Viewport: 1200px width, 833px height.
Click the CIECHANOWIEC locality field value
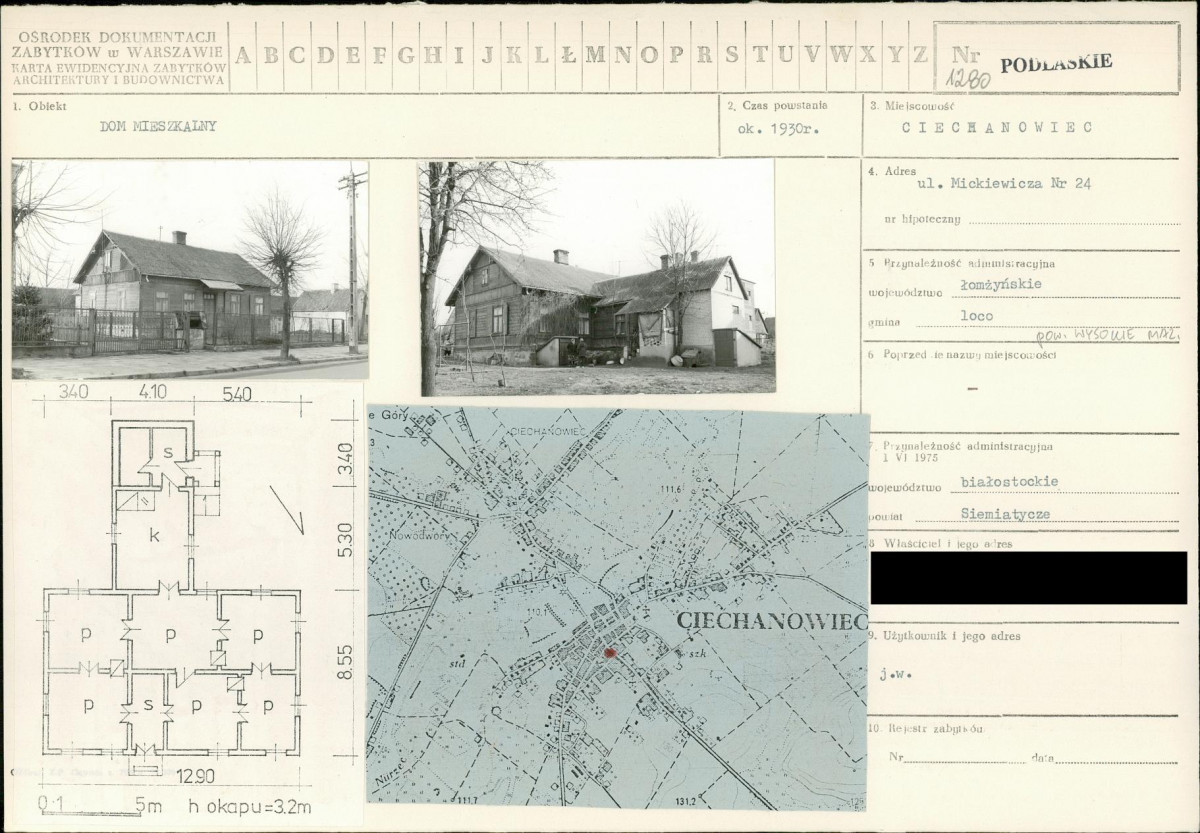click(x=996, y=128)
